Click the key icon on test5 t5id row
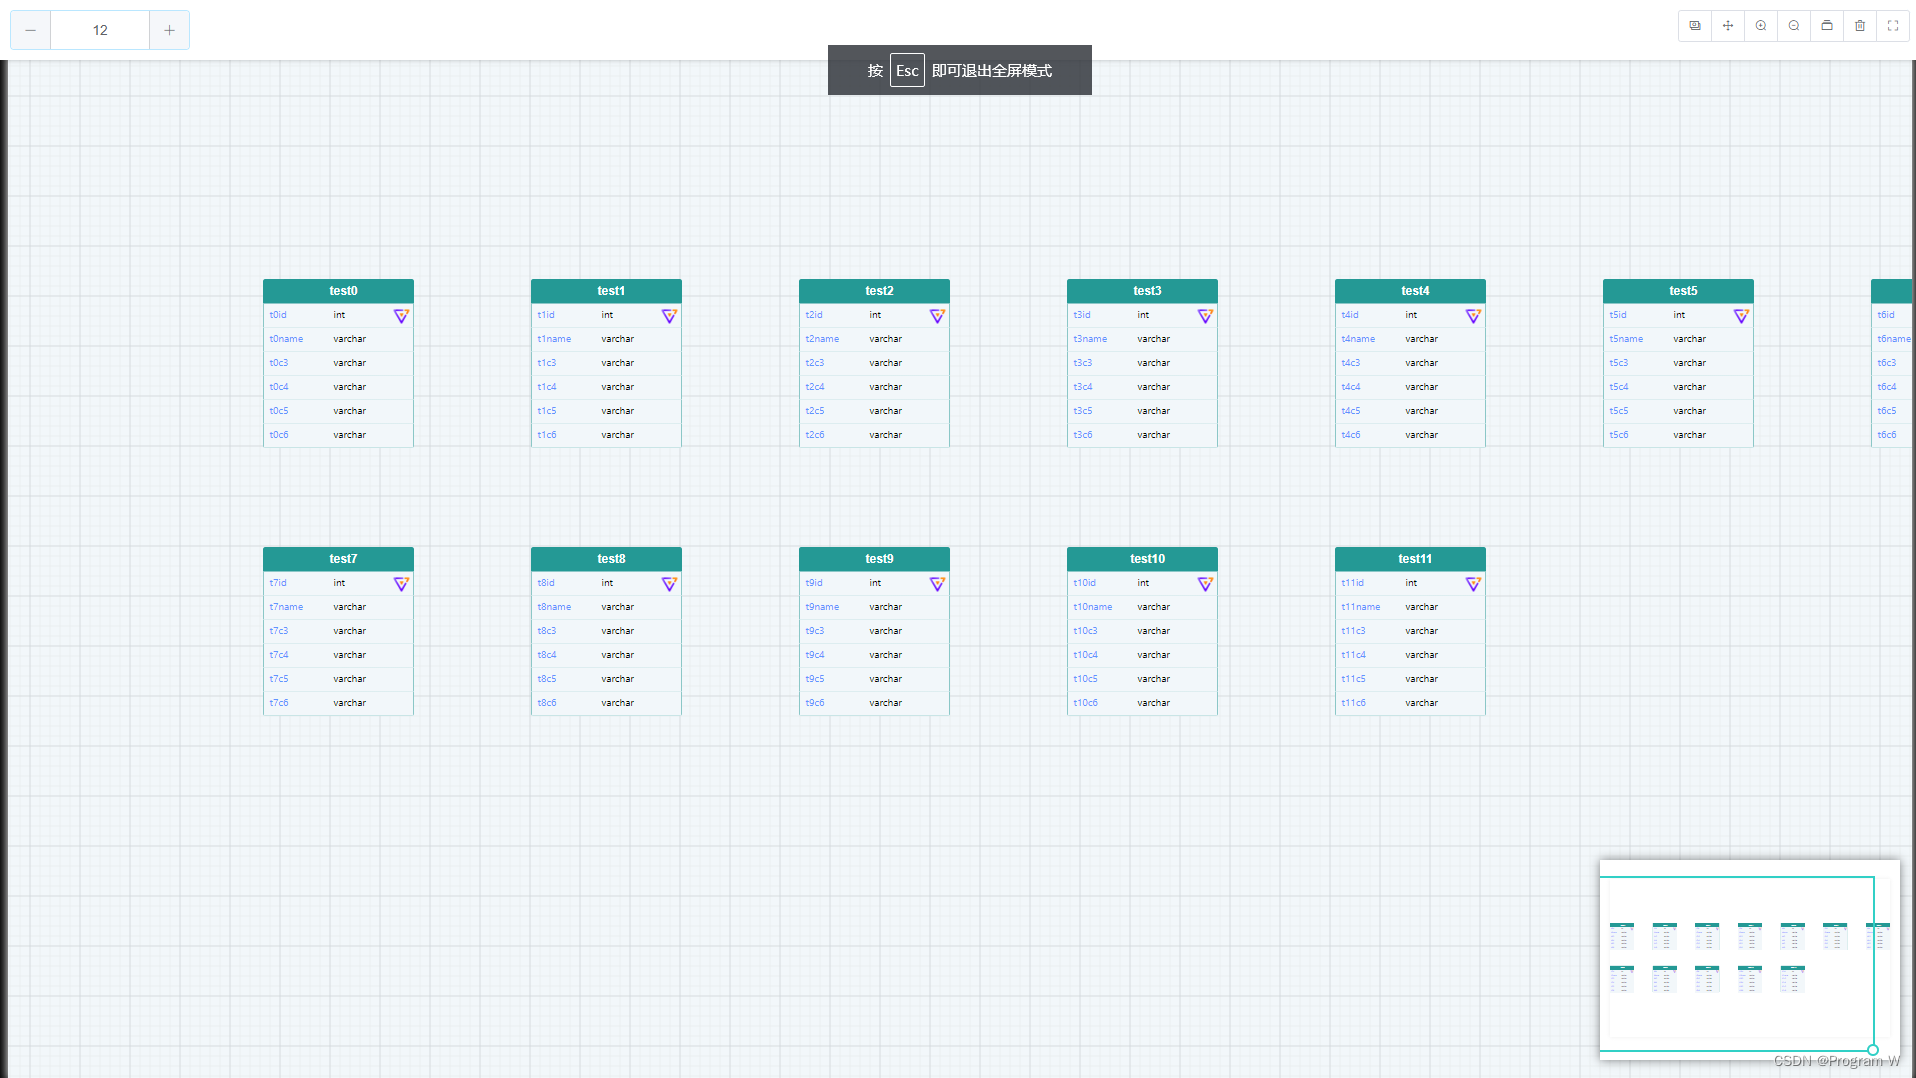 [x=1741, y=316]
